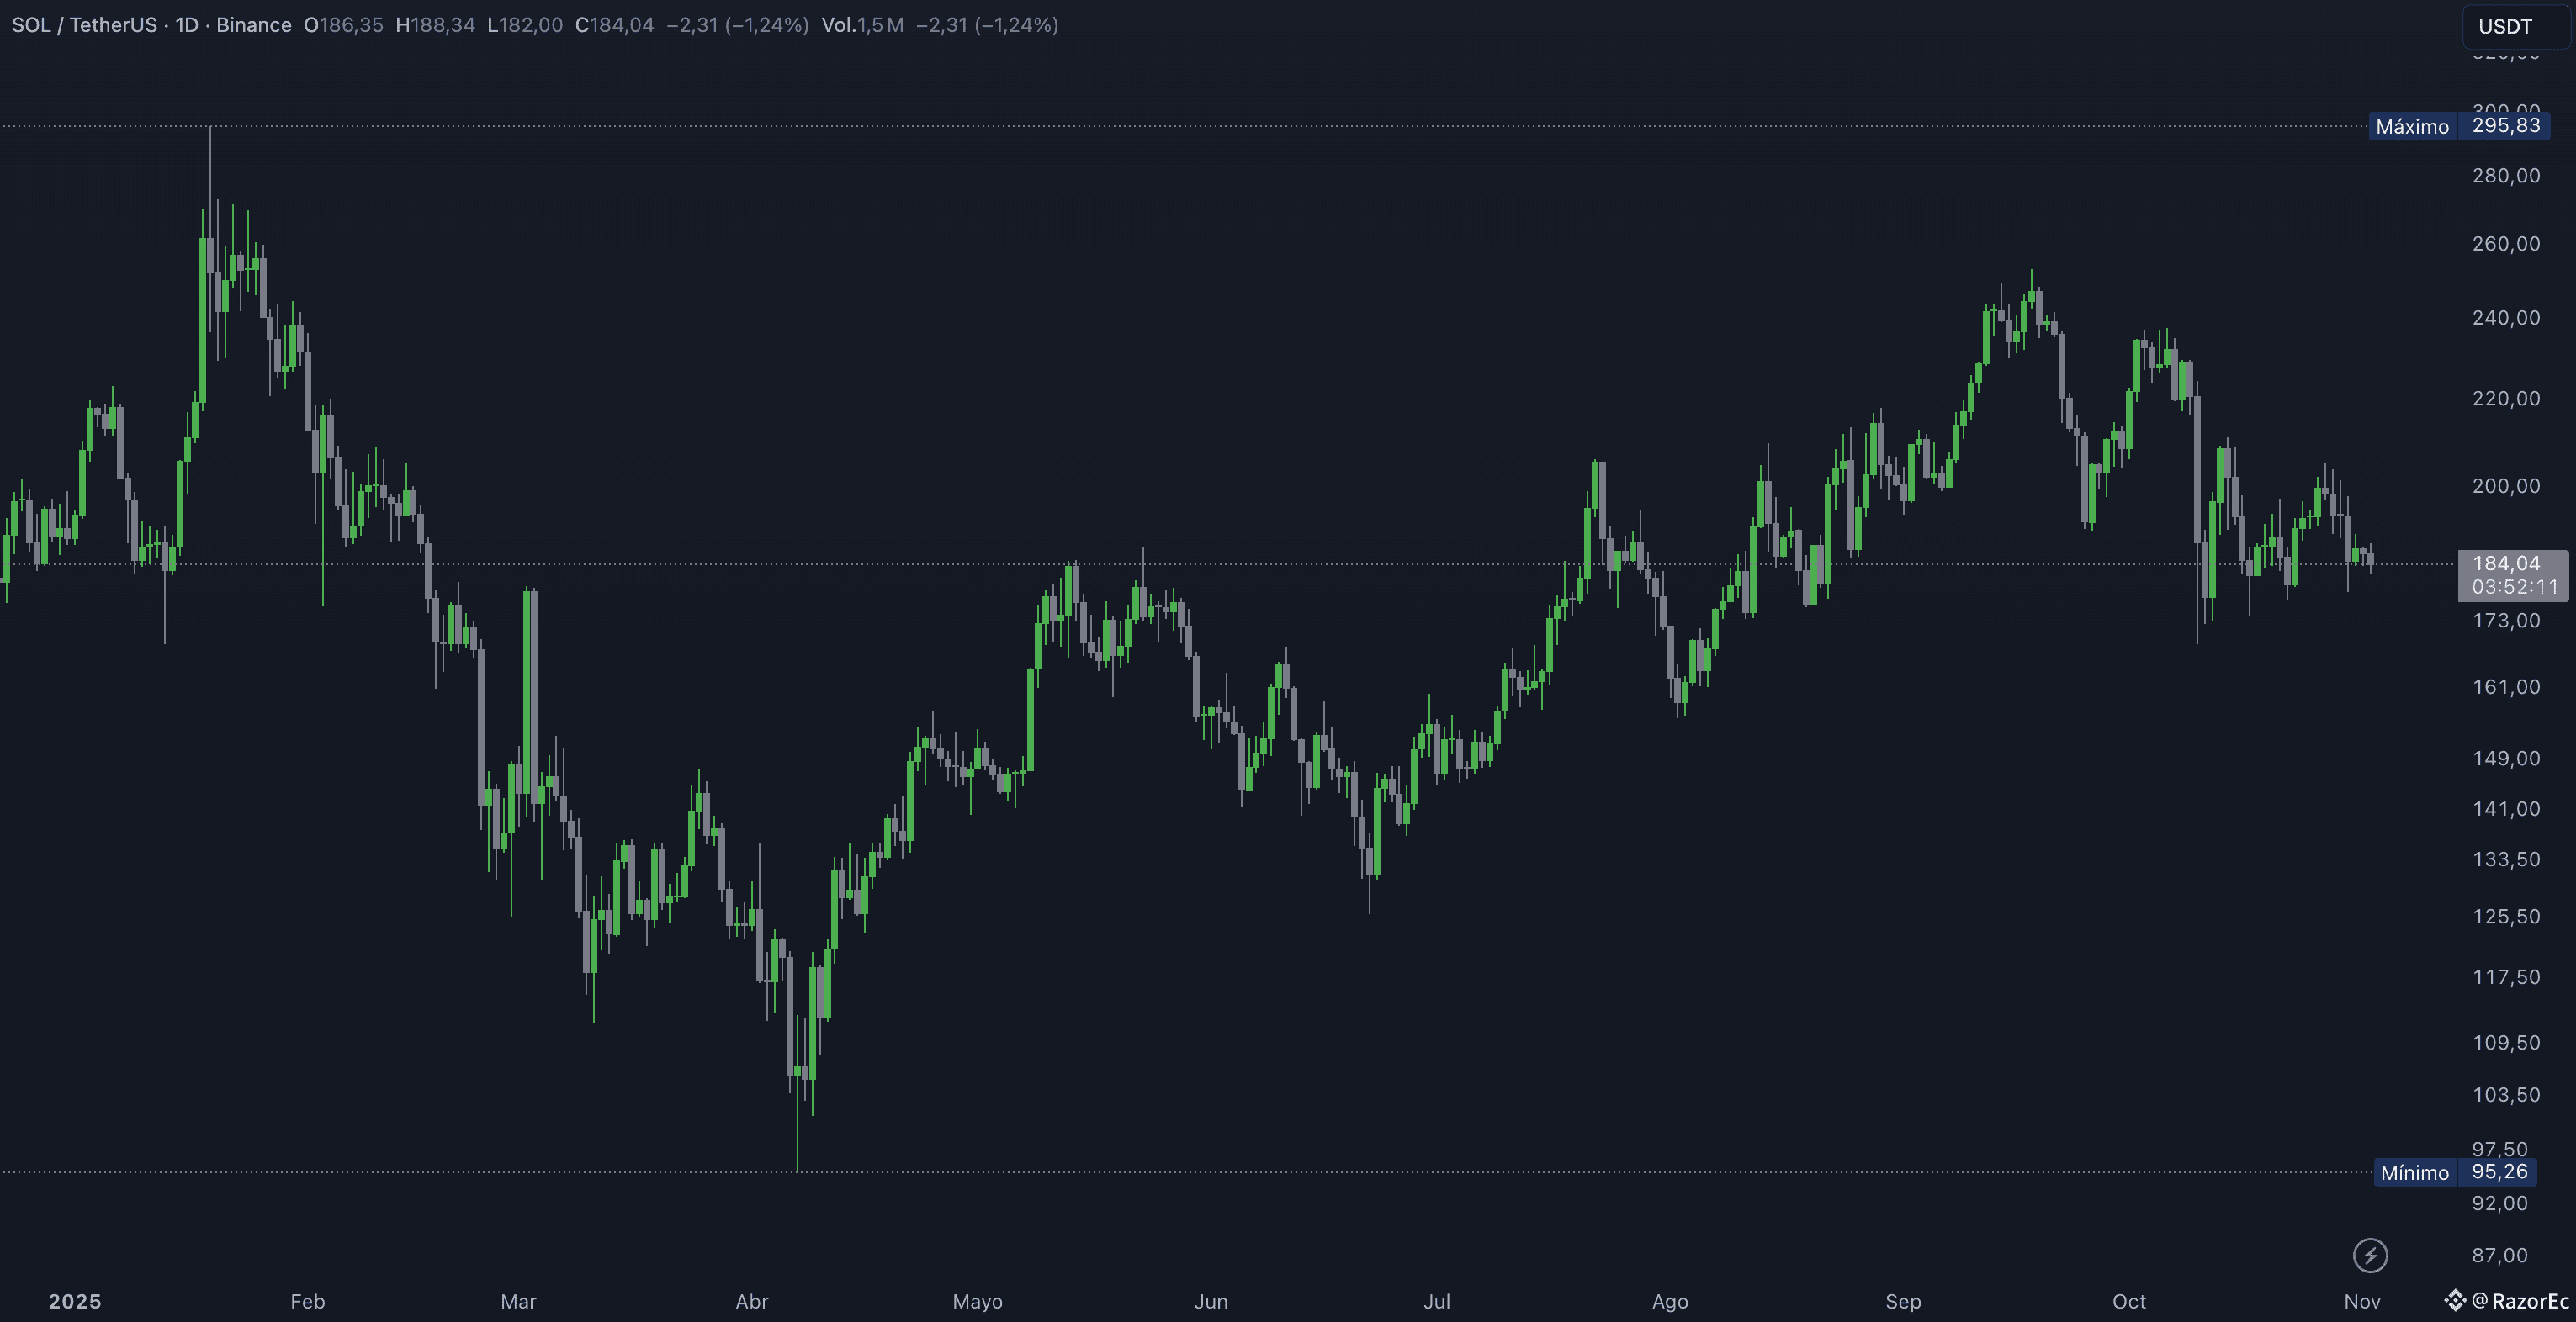This screenshot has height=1322, width=2576.
Task: Click the Feb label on time axis
Action: click(307, 1301)
